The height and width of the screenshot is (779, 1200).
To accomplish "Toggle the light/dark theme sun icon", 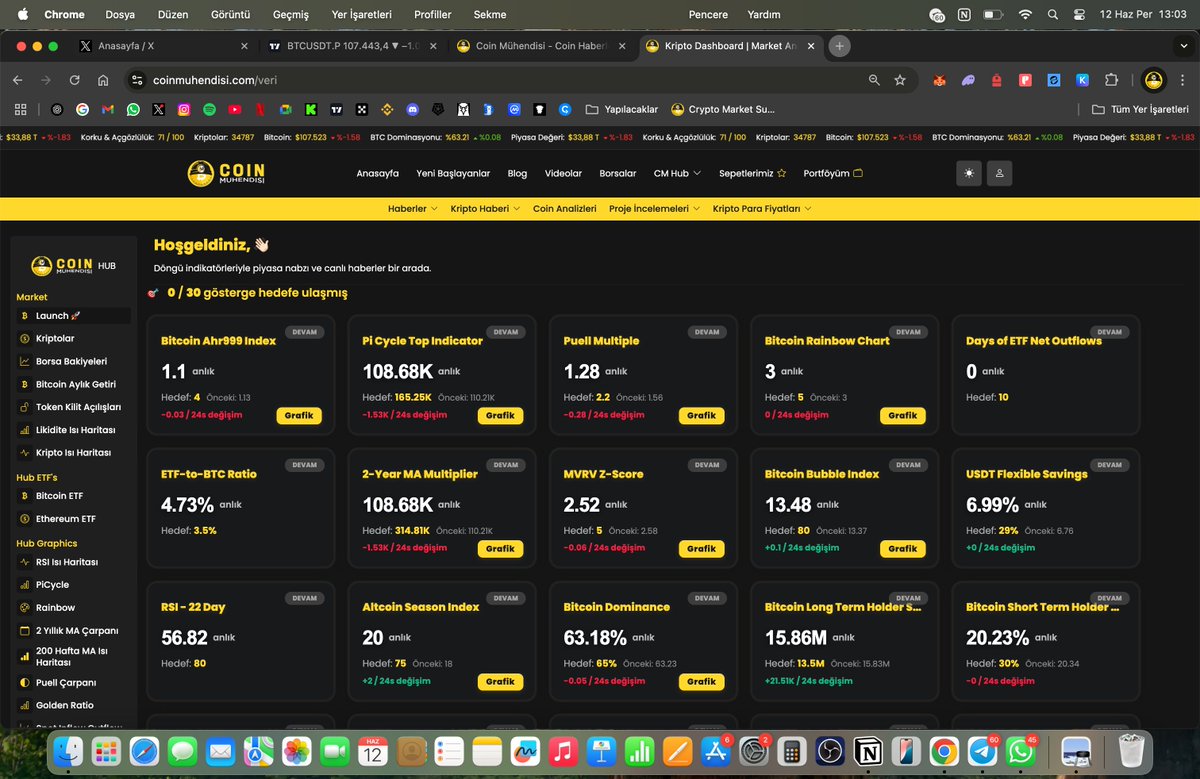I will [x=968, y=173].
